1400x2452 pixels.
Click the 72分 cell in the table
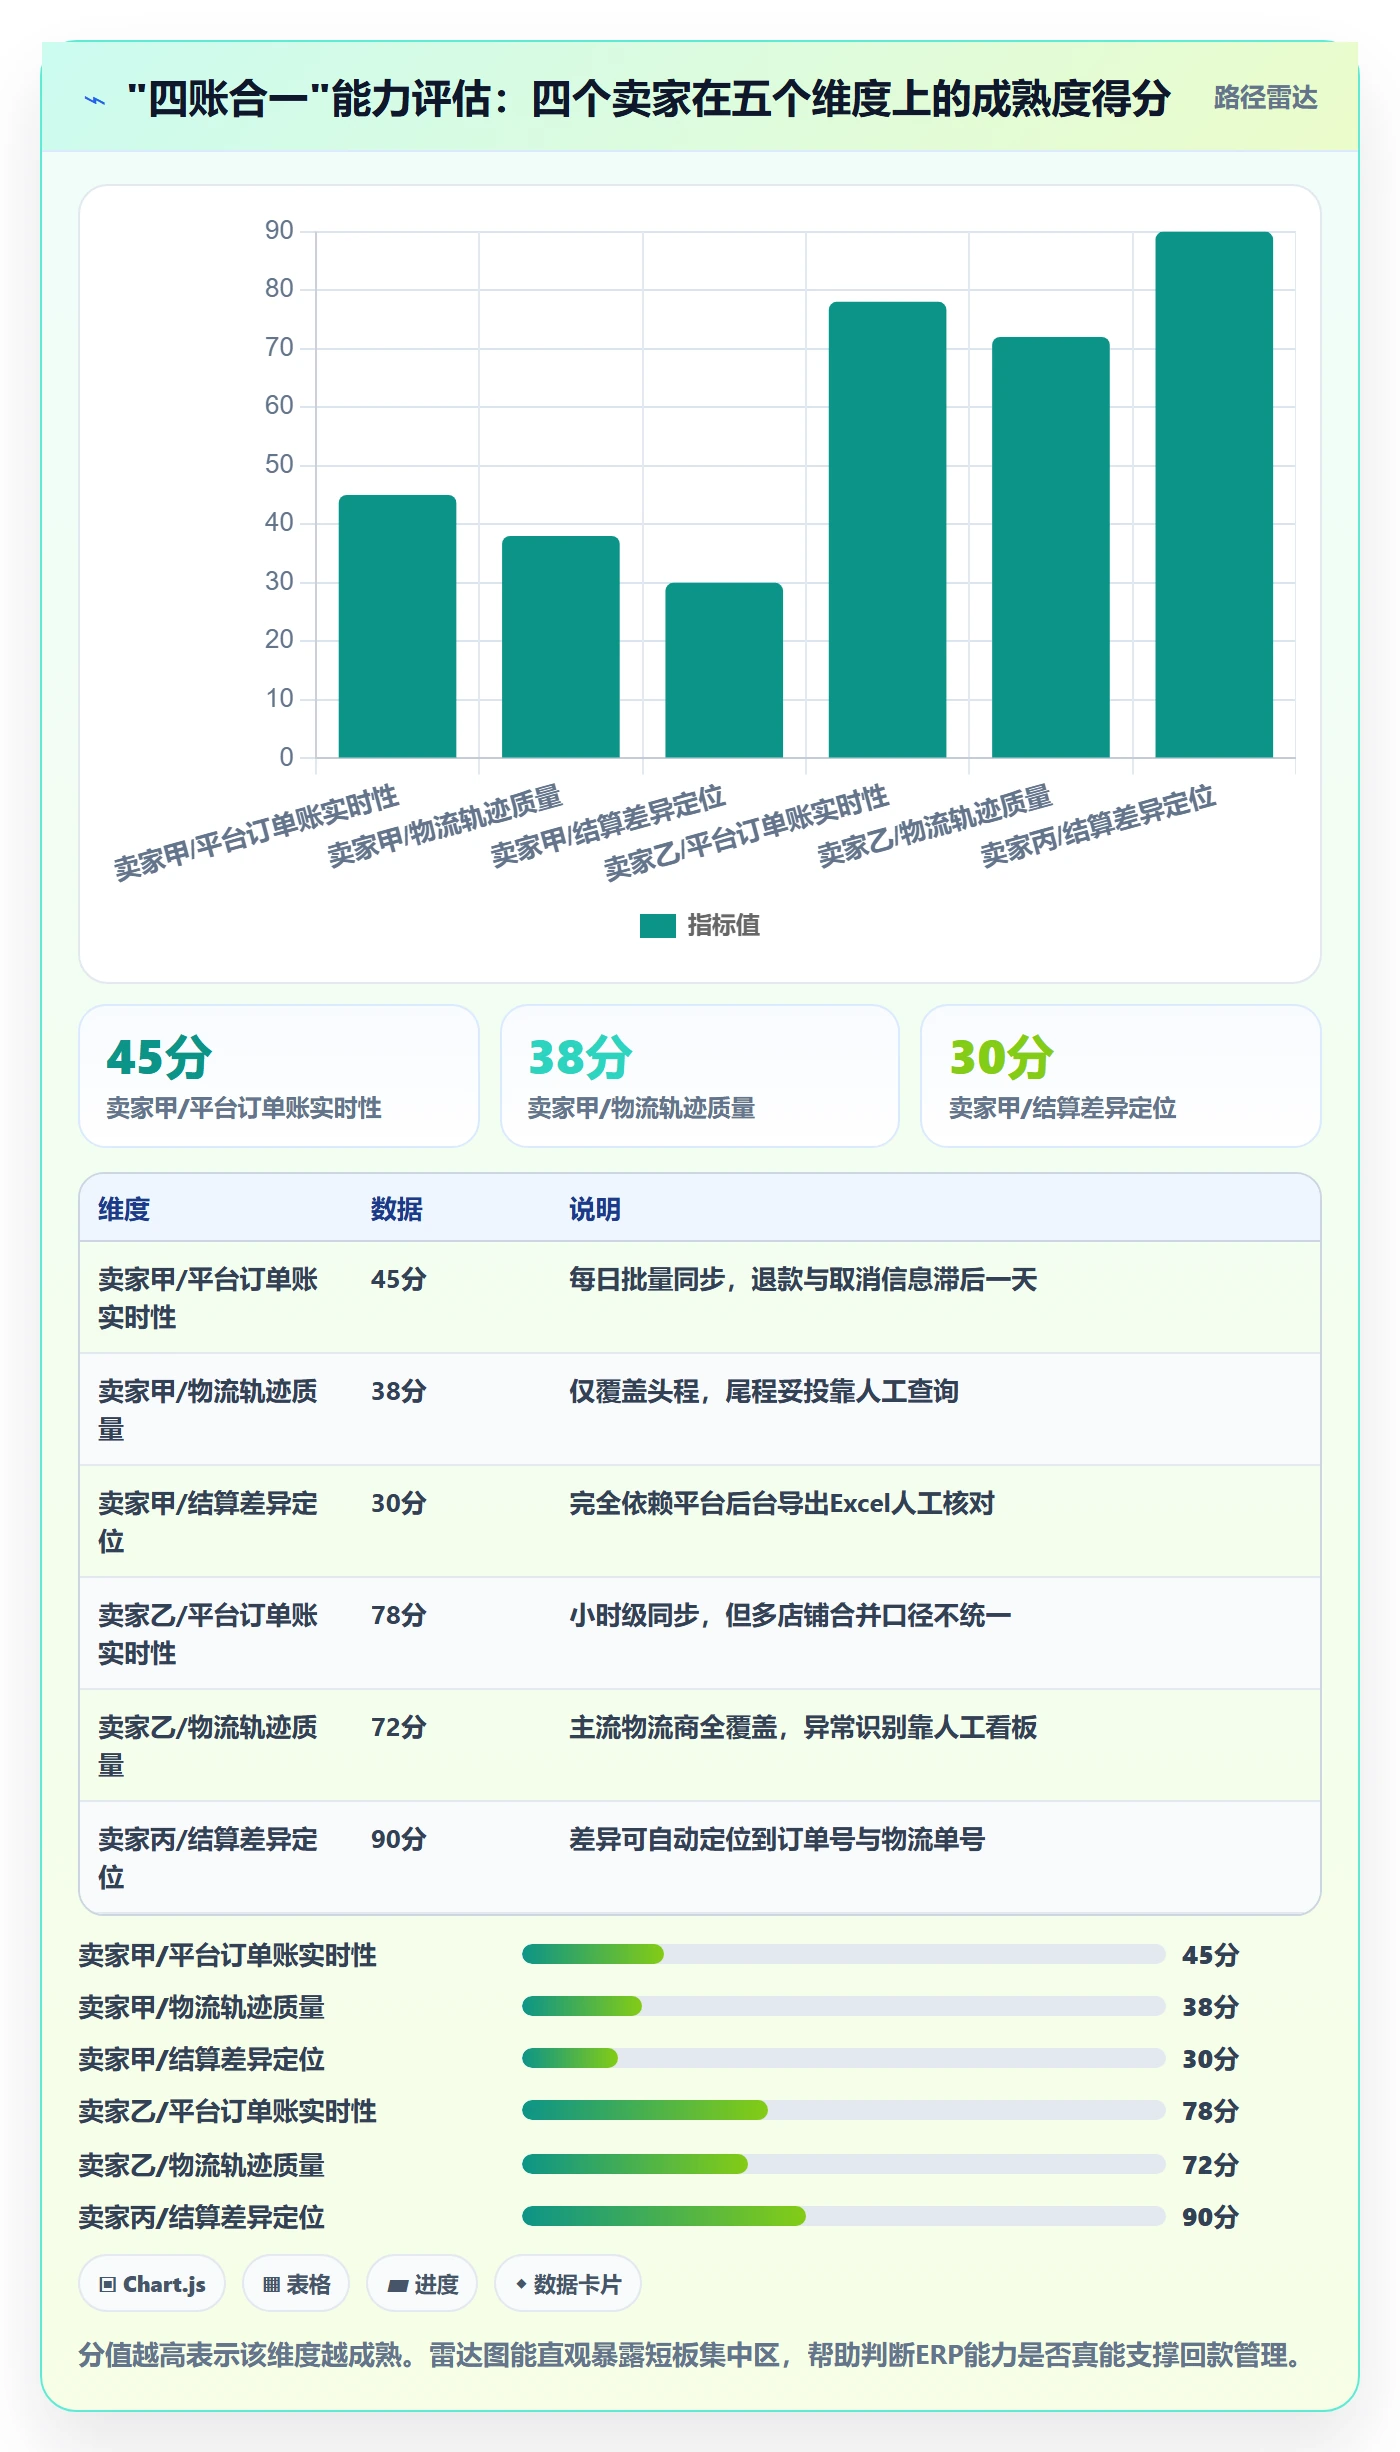tap(399, 1727)
